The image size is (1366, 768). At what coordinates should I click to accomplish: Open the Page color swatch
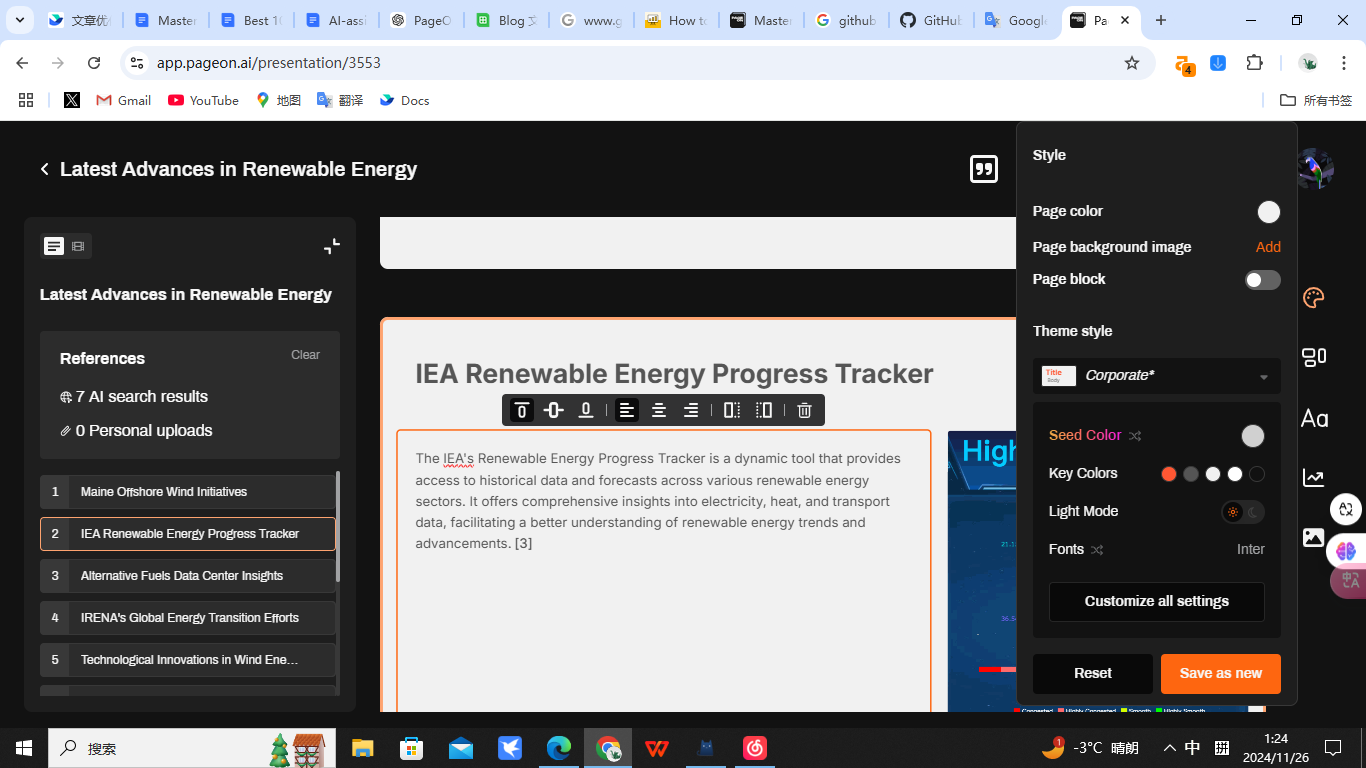1269,212
